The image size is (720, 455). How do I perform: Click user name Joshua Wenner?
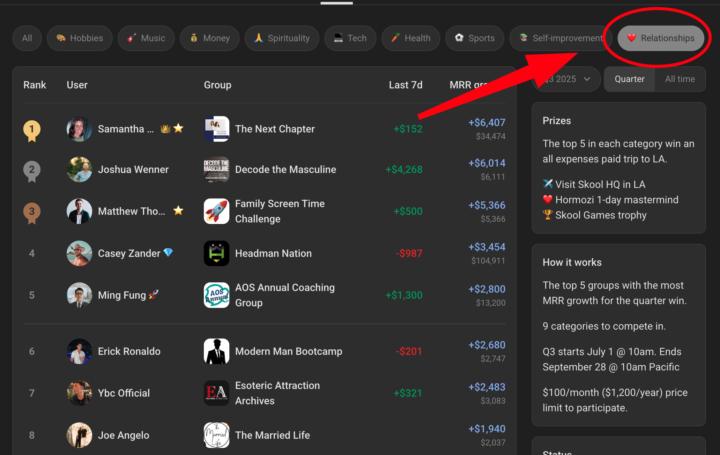click(x=133, y=169)
